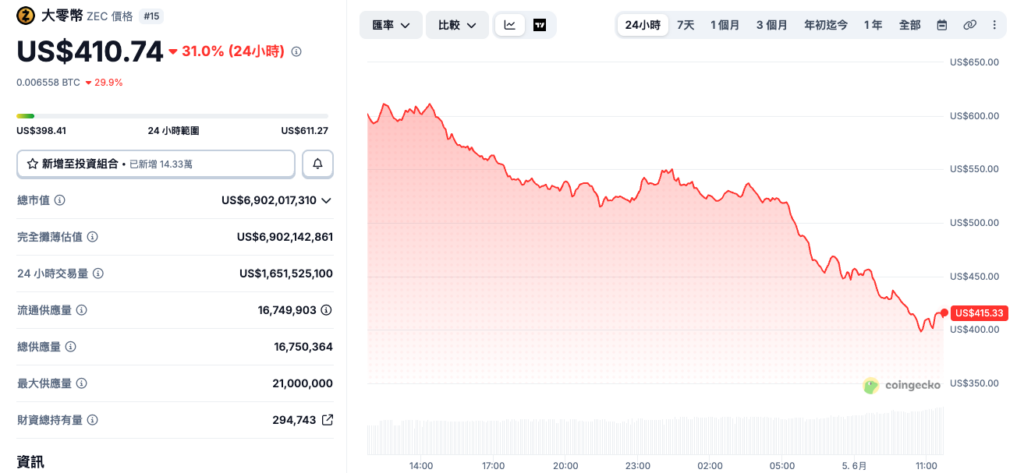Open info icon beside 24 小時交易量

click(98, 274)
